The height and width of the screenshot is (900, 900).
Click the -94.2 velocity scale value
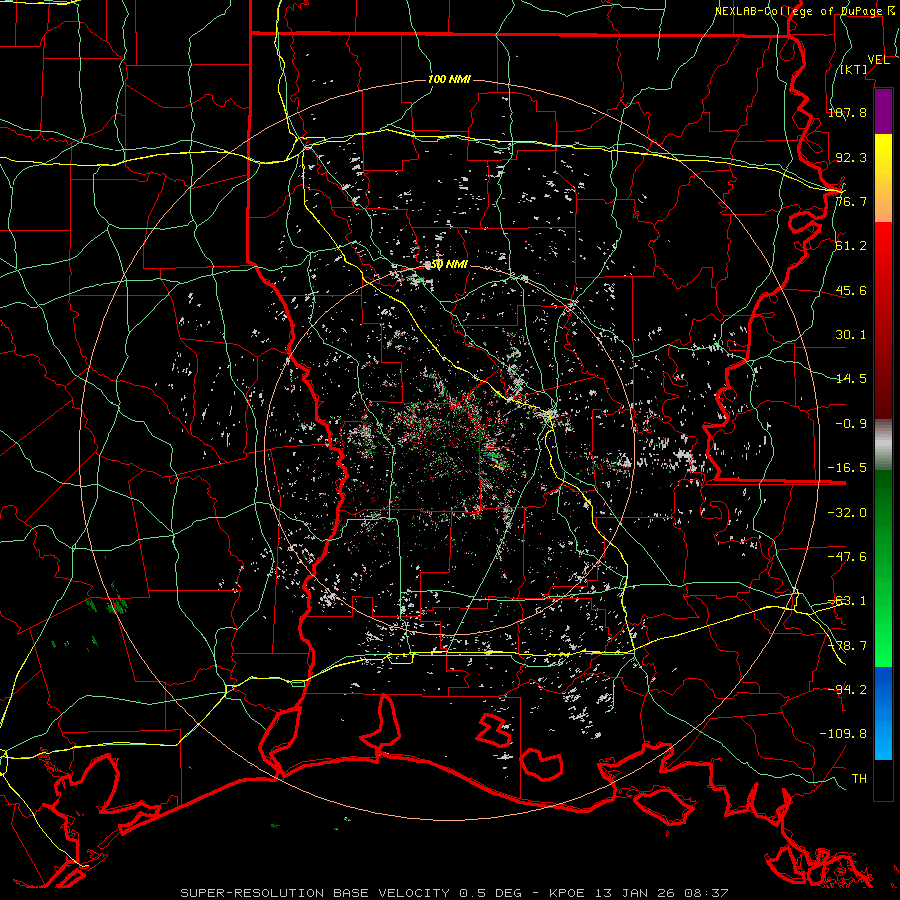[847, 689]
